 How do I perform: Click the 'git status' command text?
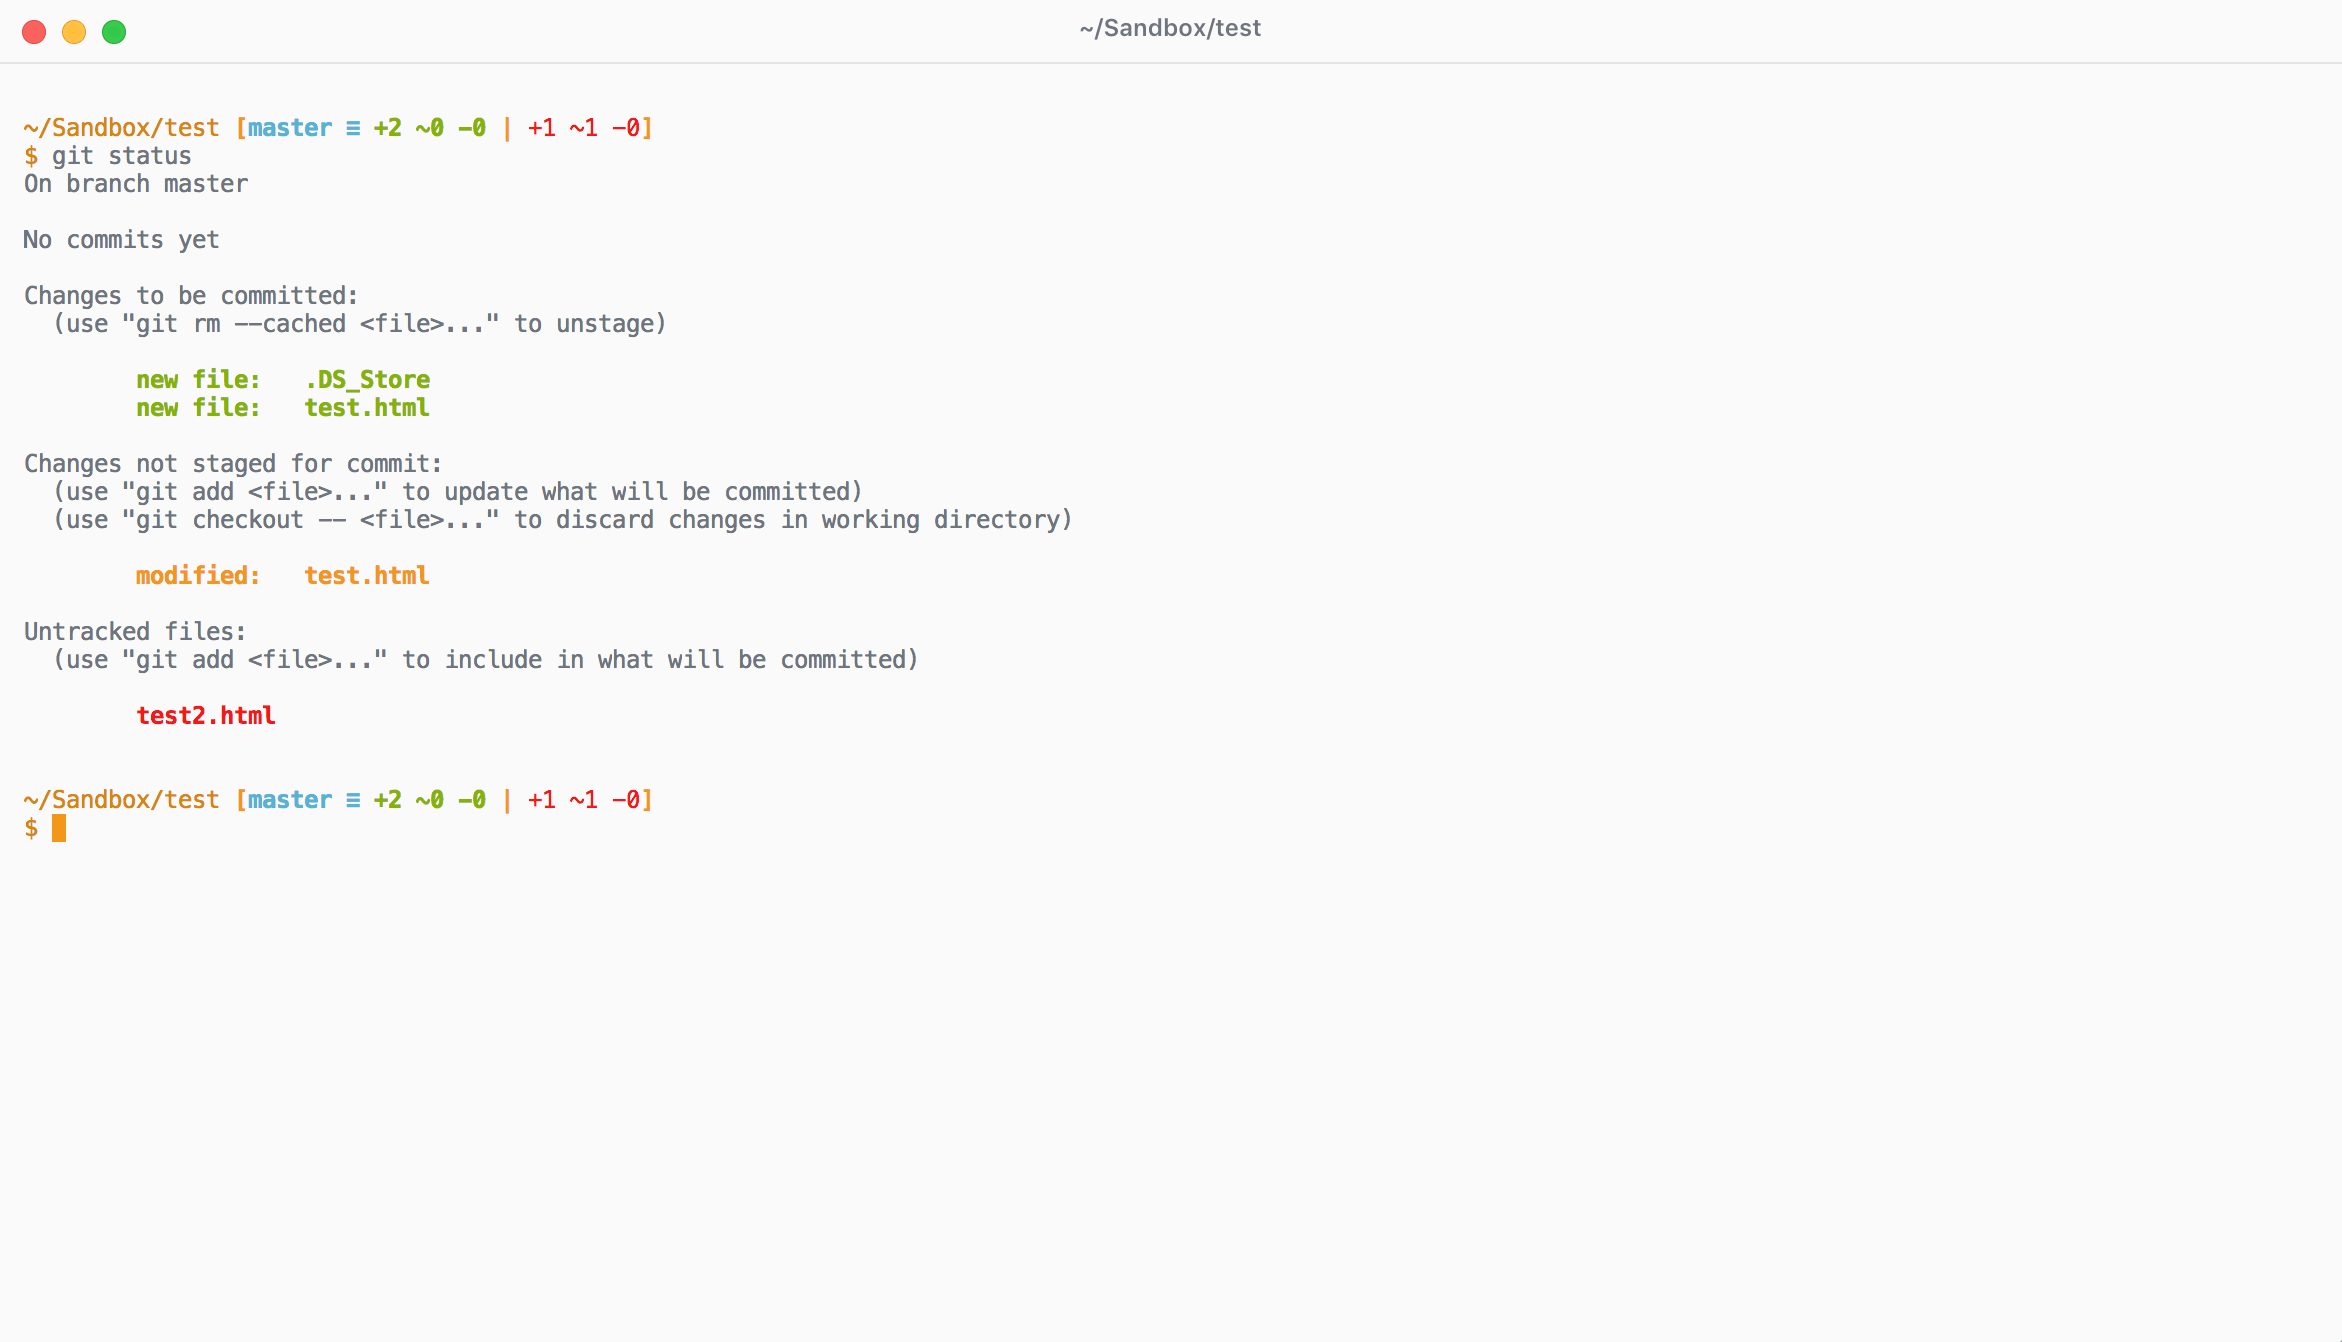coord(121,156)
